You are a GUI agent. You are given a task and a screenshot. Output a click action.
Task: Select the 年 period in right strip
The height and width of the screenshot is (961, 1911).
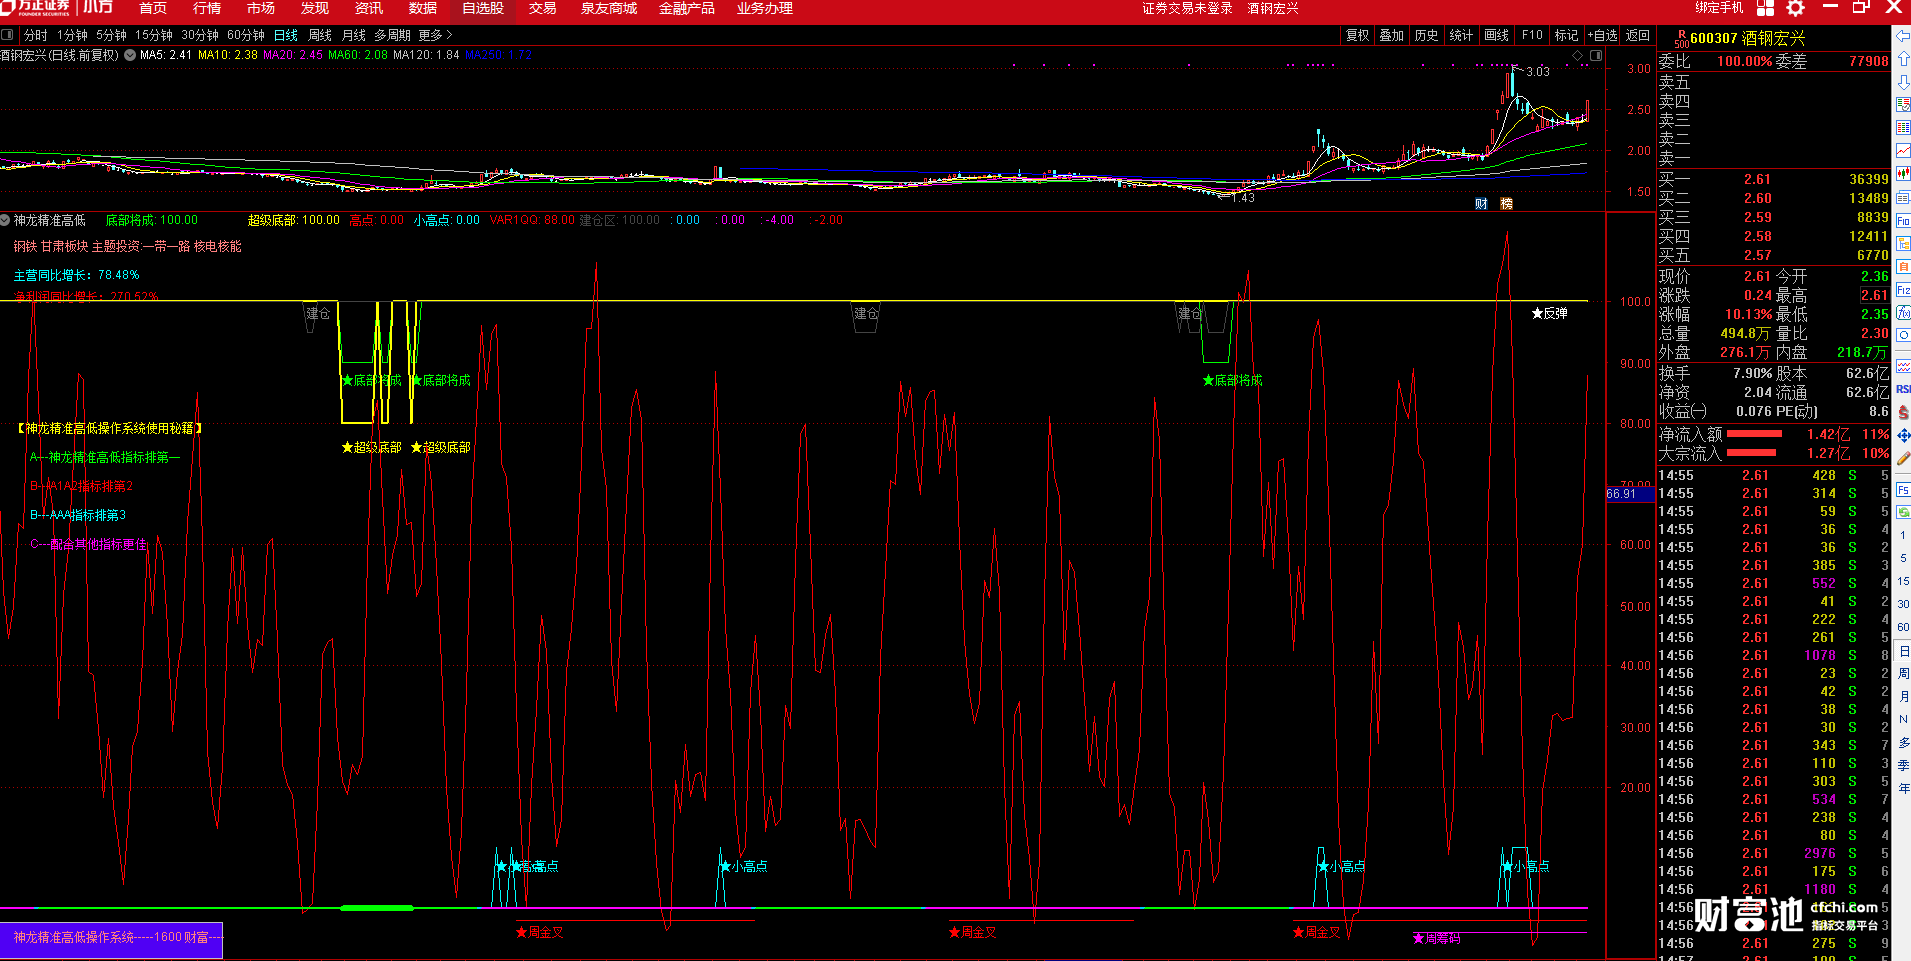click(1902, 788)
